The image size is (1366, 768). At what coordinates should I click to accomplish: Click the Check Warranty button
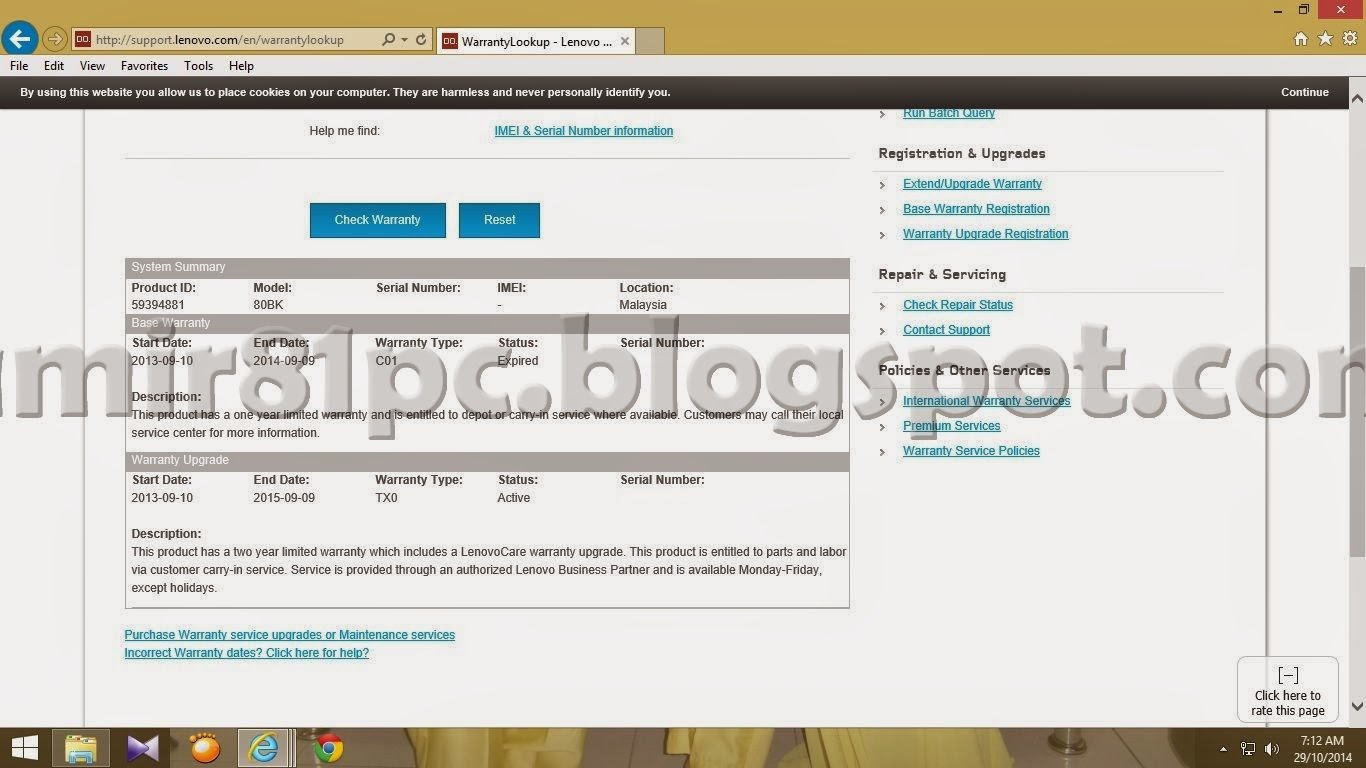(x=377, y=220)
